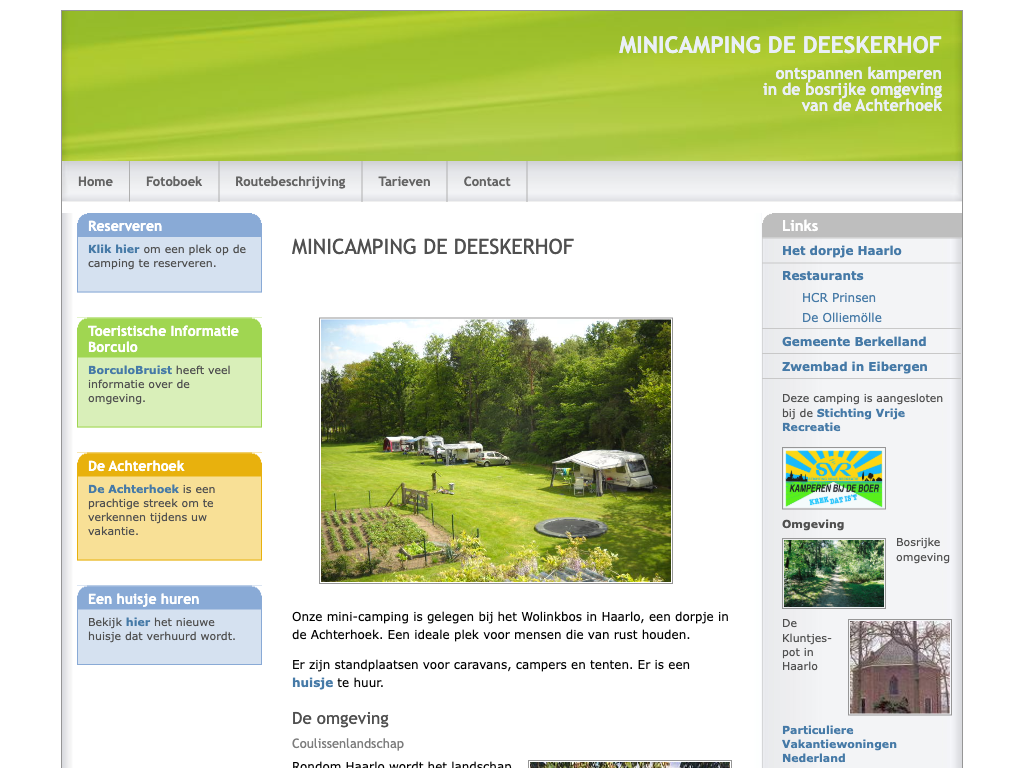
Task: Click the 'Klik hier' reservation link
Action: click(x=114, y=249)
